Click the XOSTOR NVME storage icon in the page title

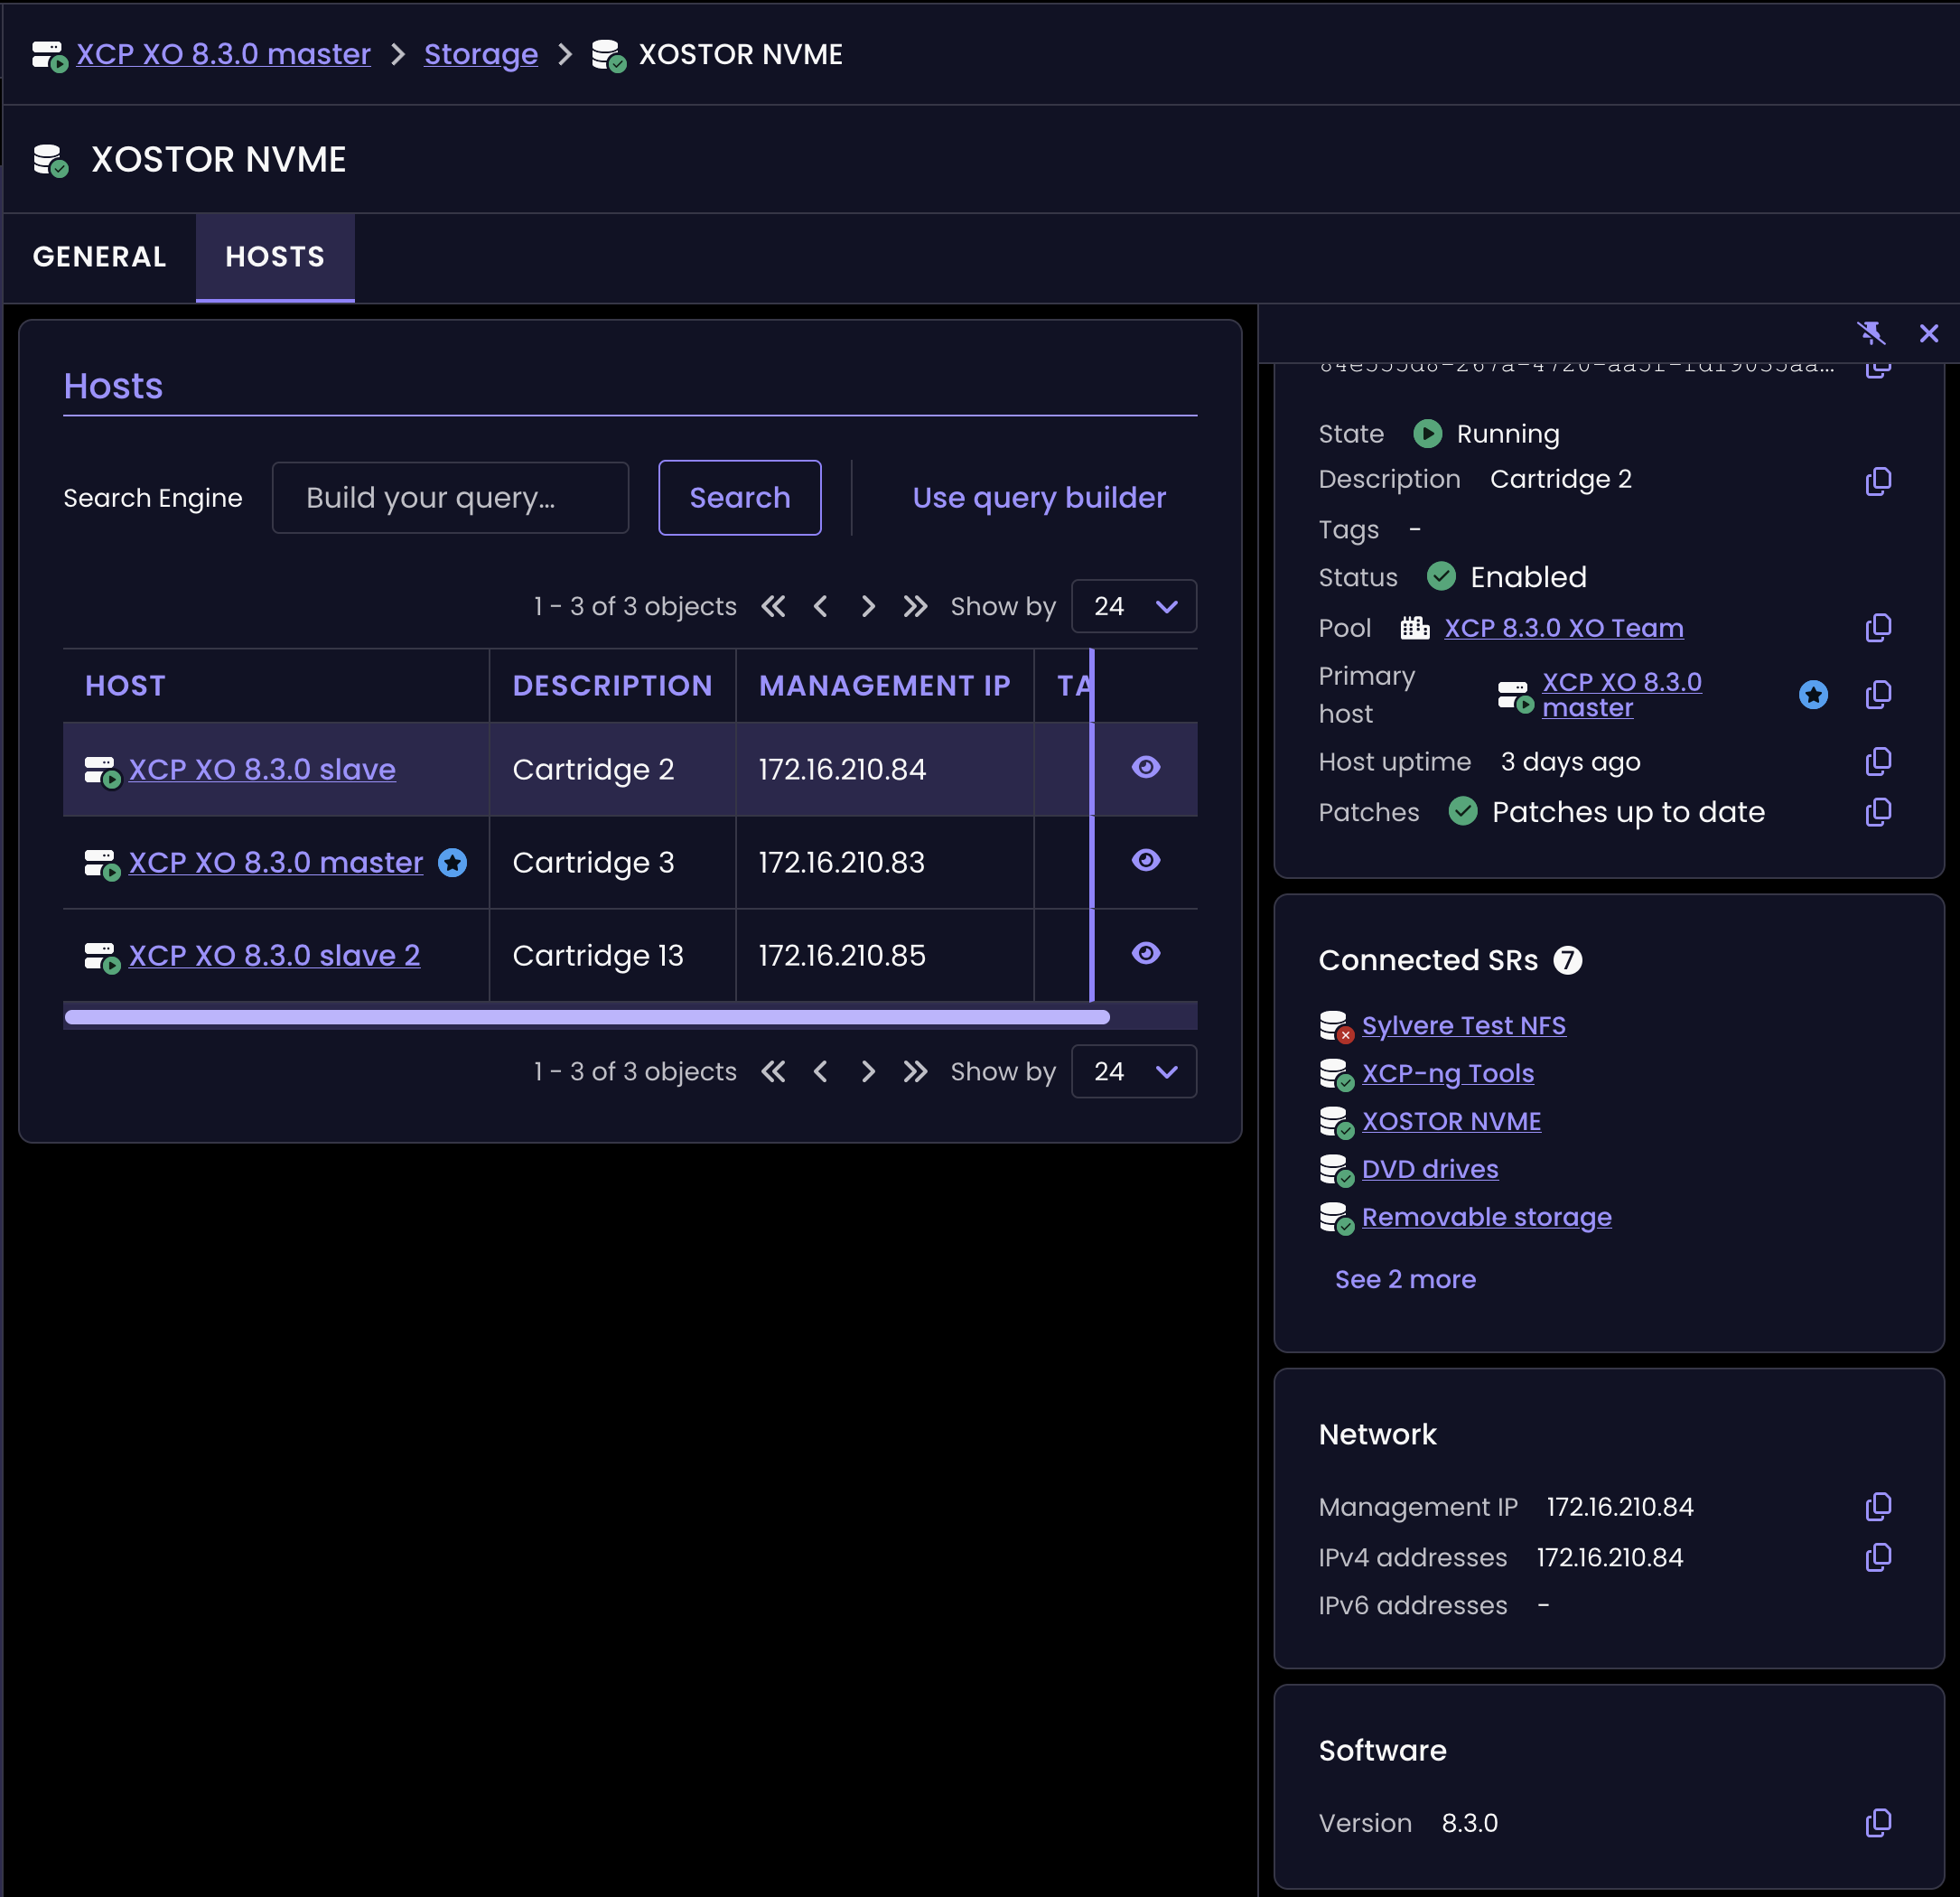(x=51, y=160)
